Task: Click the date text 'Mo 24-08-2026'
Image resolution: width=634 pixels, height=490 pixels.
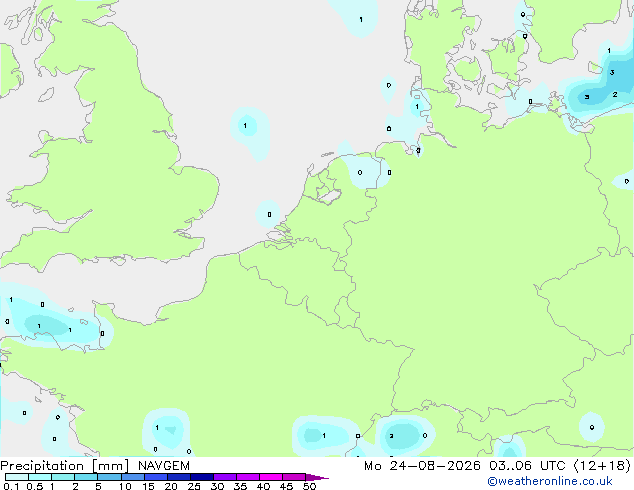Action: (422, 466)
